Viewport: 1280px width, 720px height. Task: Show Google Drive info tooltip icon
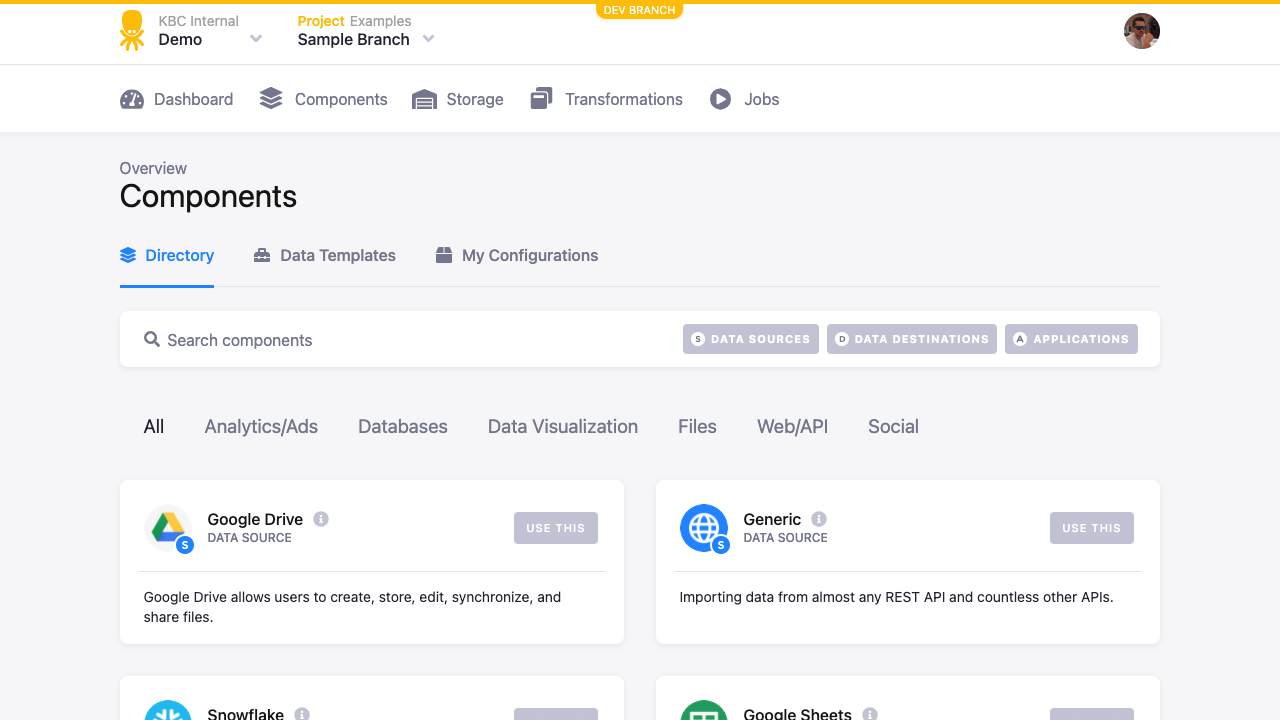(321, 519)
